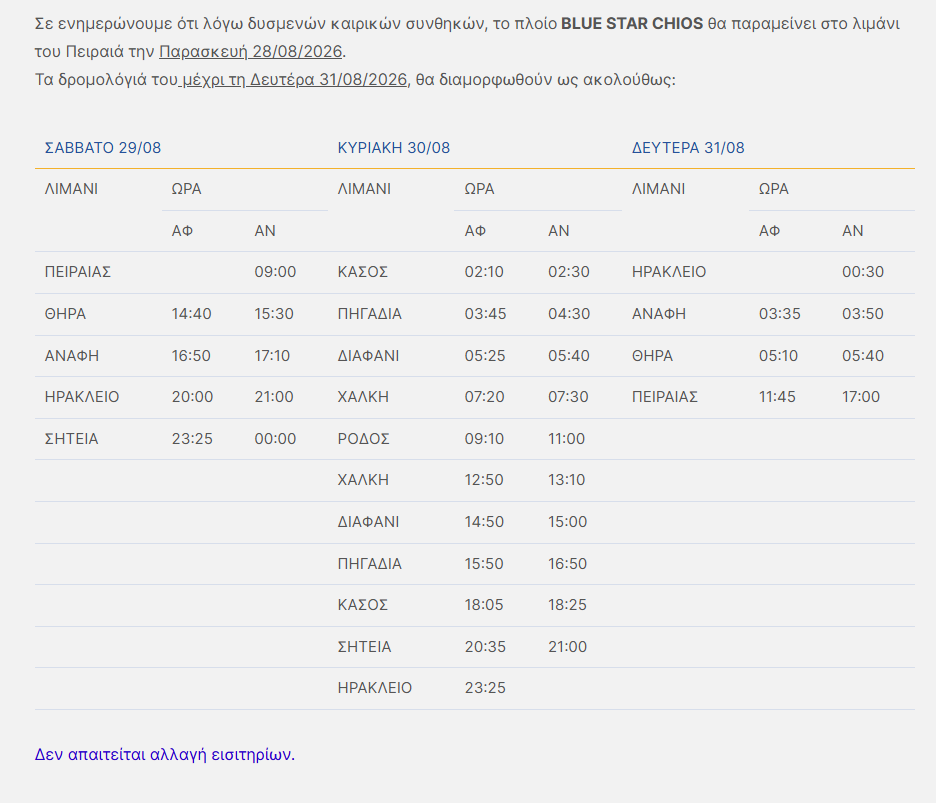Click the 05:40 time in the Monday ΘΗΡΑ row

point(863,356)
